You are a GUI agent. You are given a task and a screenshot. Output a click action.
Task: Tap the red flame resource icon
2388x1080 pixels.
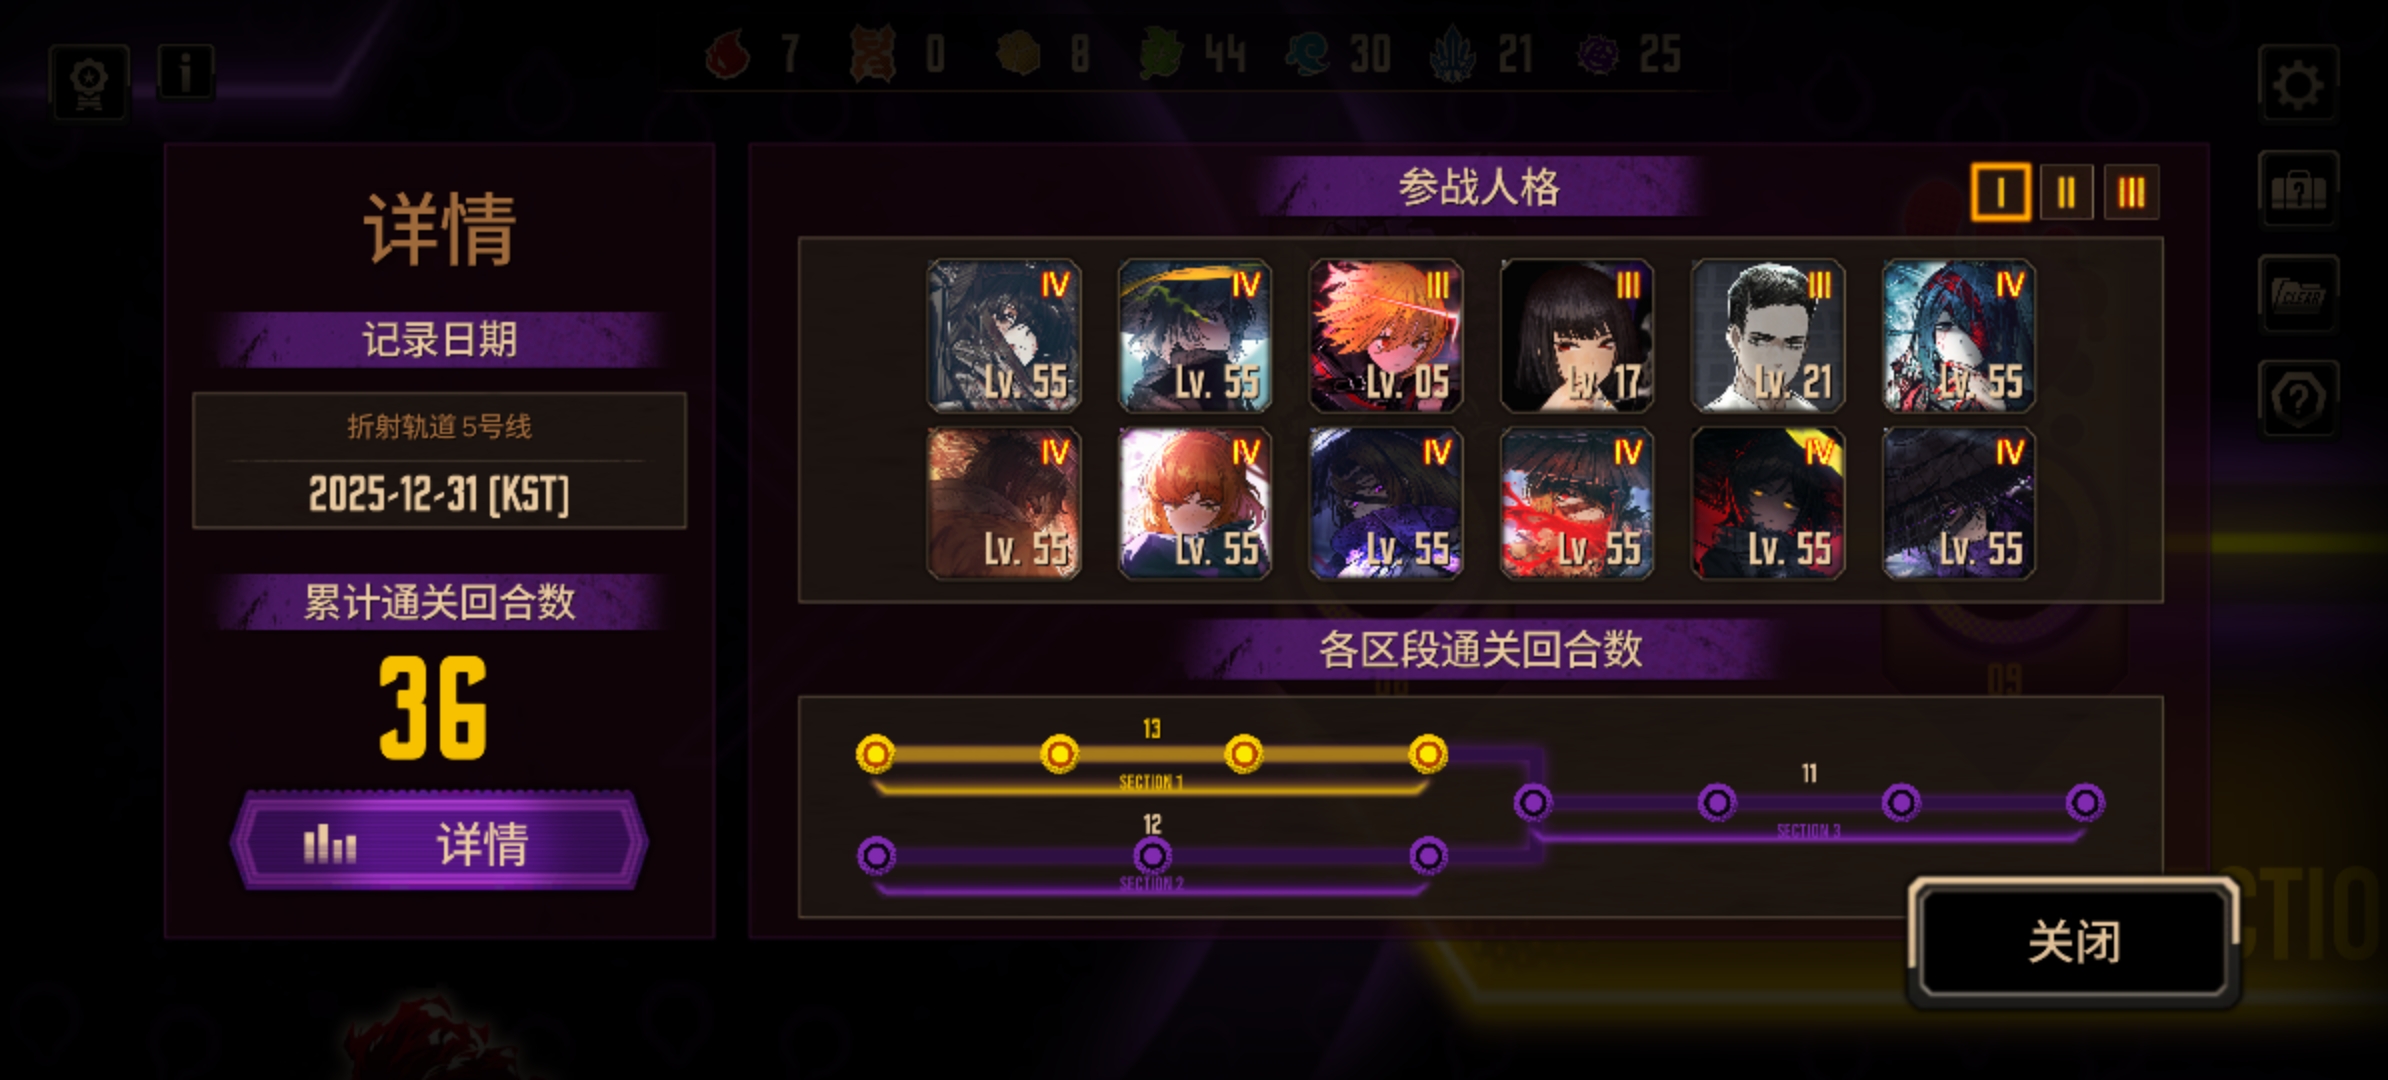pyautogui.click(x=727, y=54)
